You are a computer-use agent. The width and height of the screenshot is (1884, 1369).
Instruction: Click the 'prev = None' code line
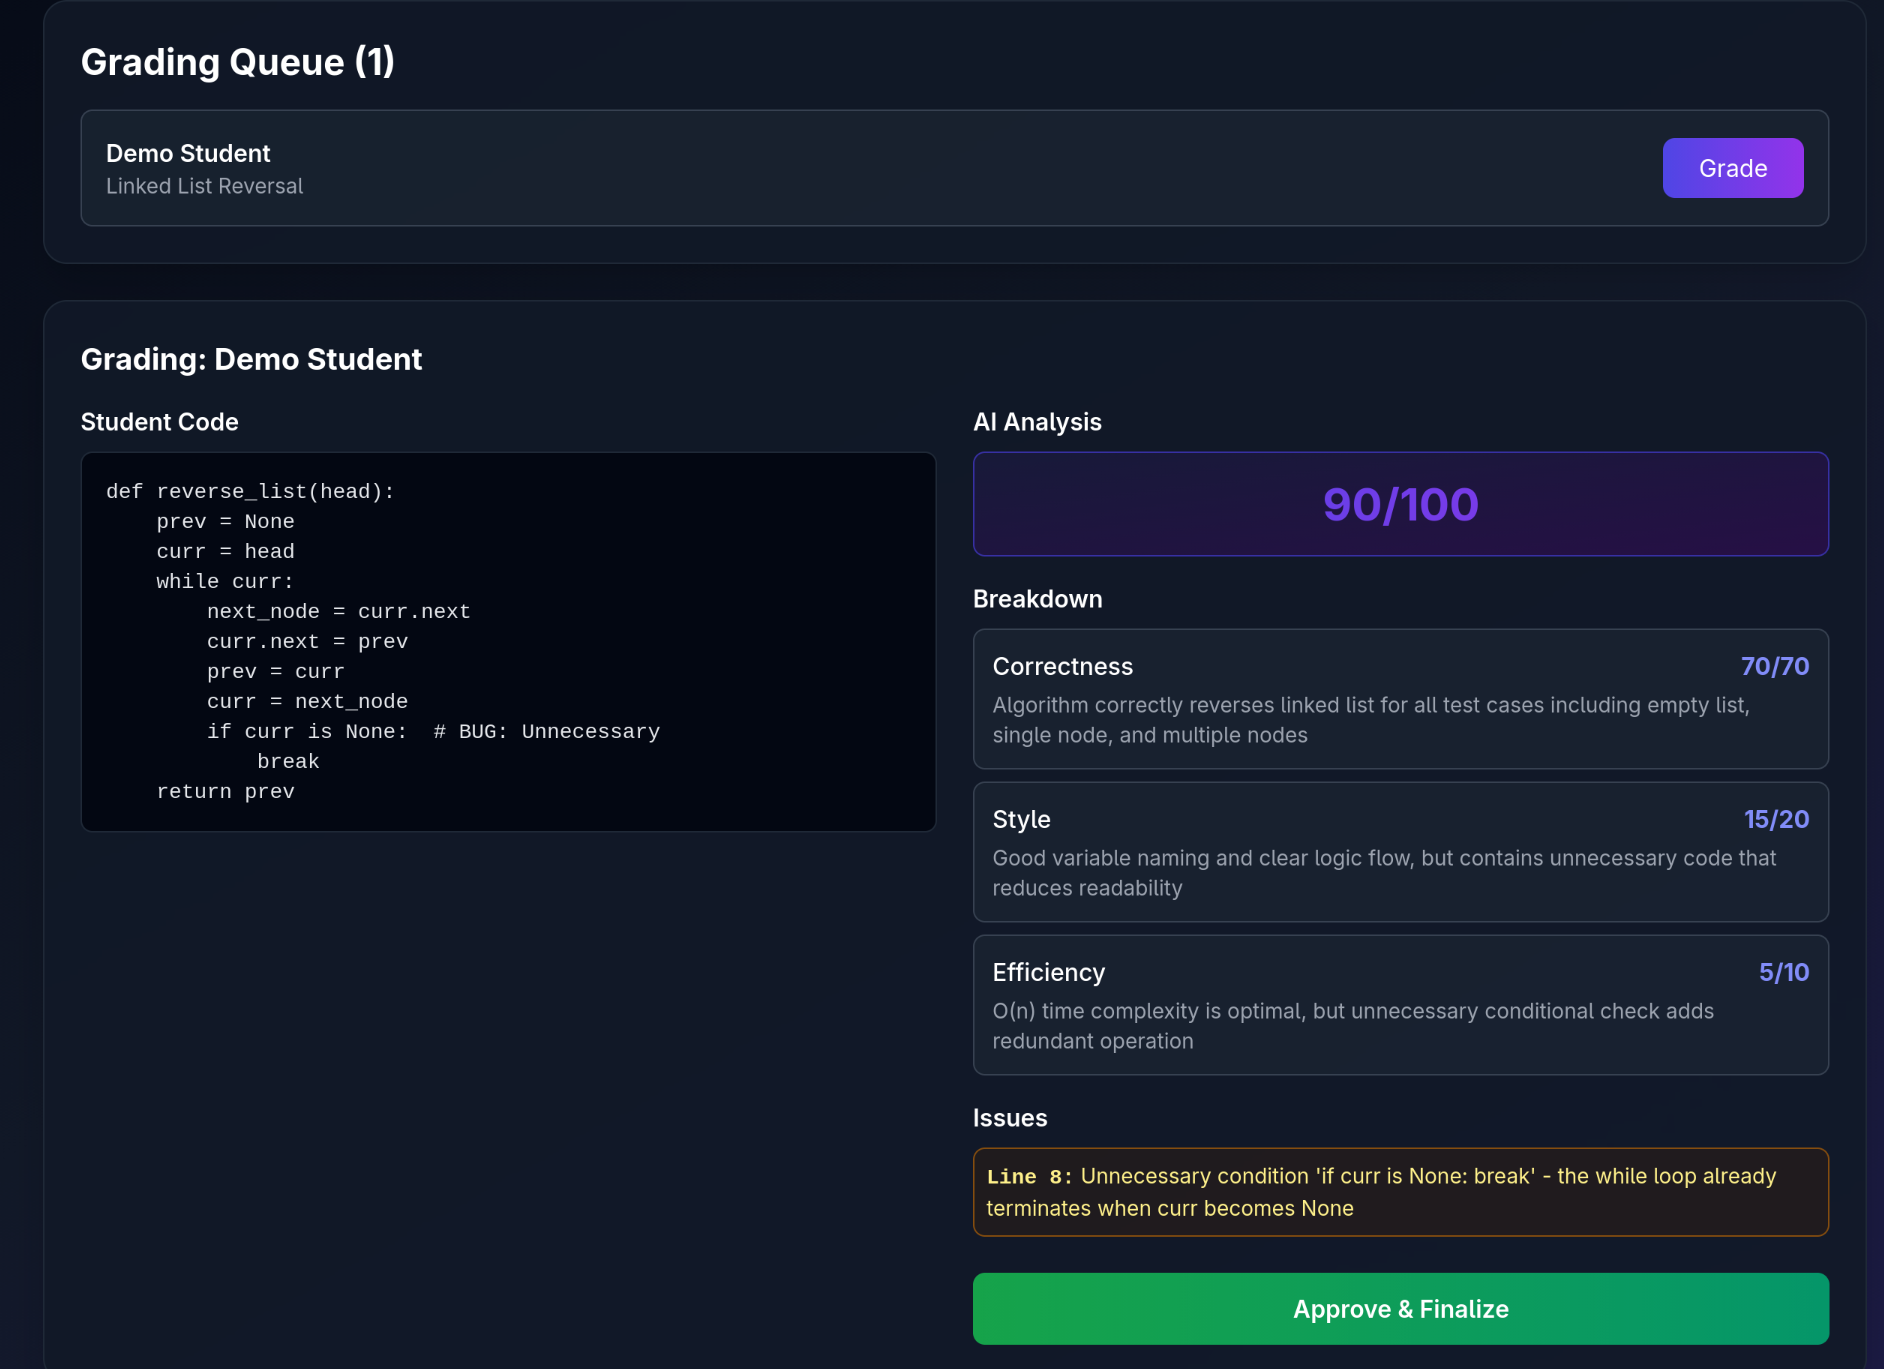tap(225, 521)
